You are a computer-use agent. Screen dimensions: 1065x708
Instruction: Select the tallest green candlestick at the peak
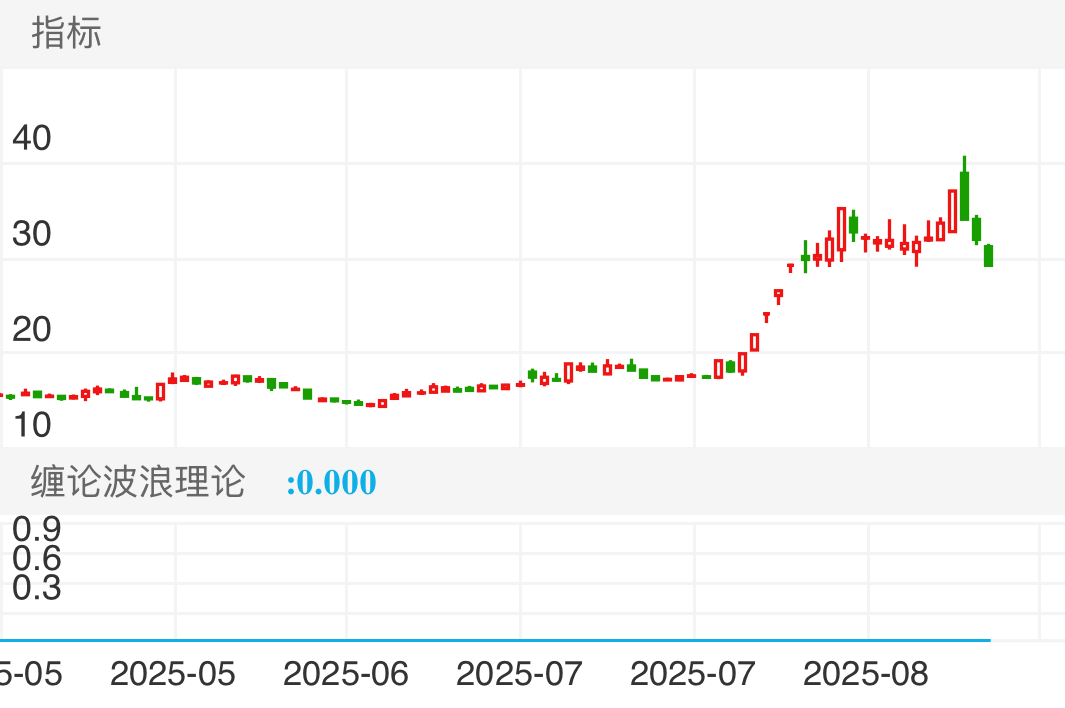pos(964,189)
